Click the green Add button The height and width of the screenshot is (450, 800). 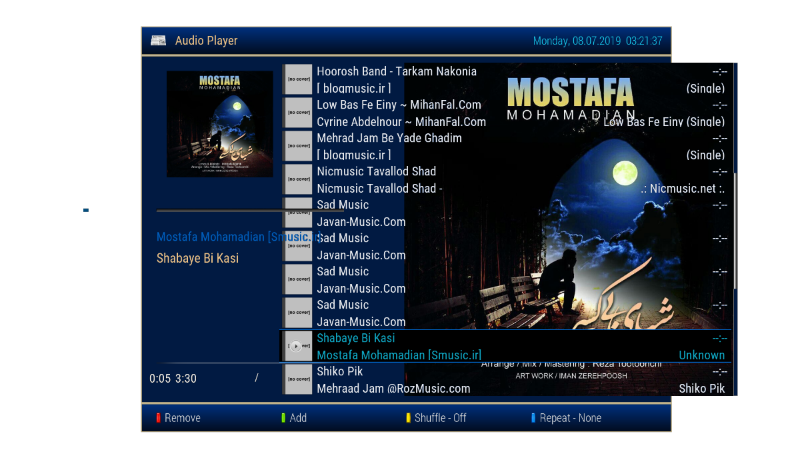[294, 418]
